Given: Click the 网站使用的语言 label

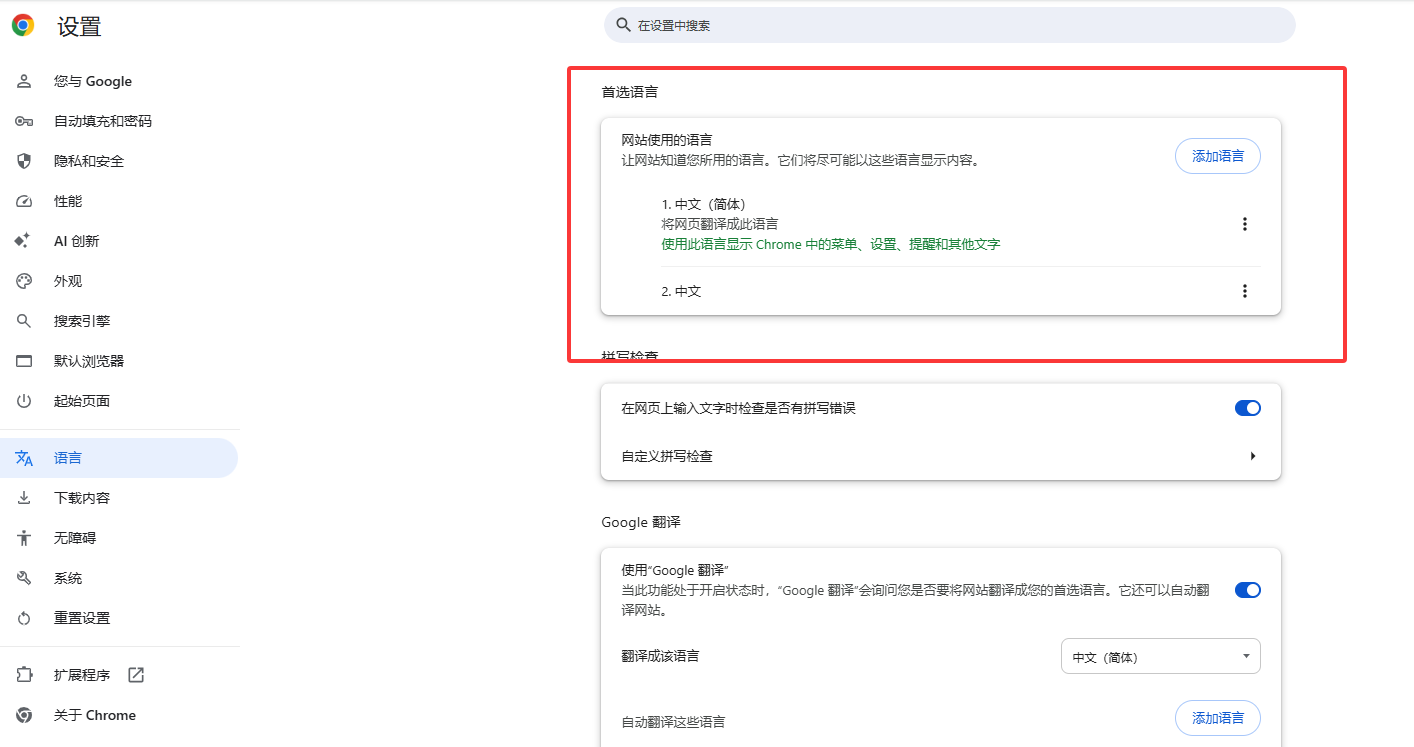Looking at the screenshot, I should pos(666,140).
